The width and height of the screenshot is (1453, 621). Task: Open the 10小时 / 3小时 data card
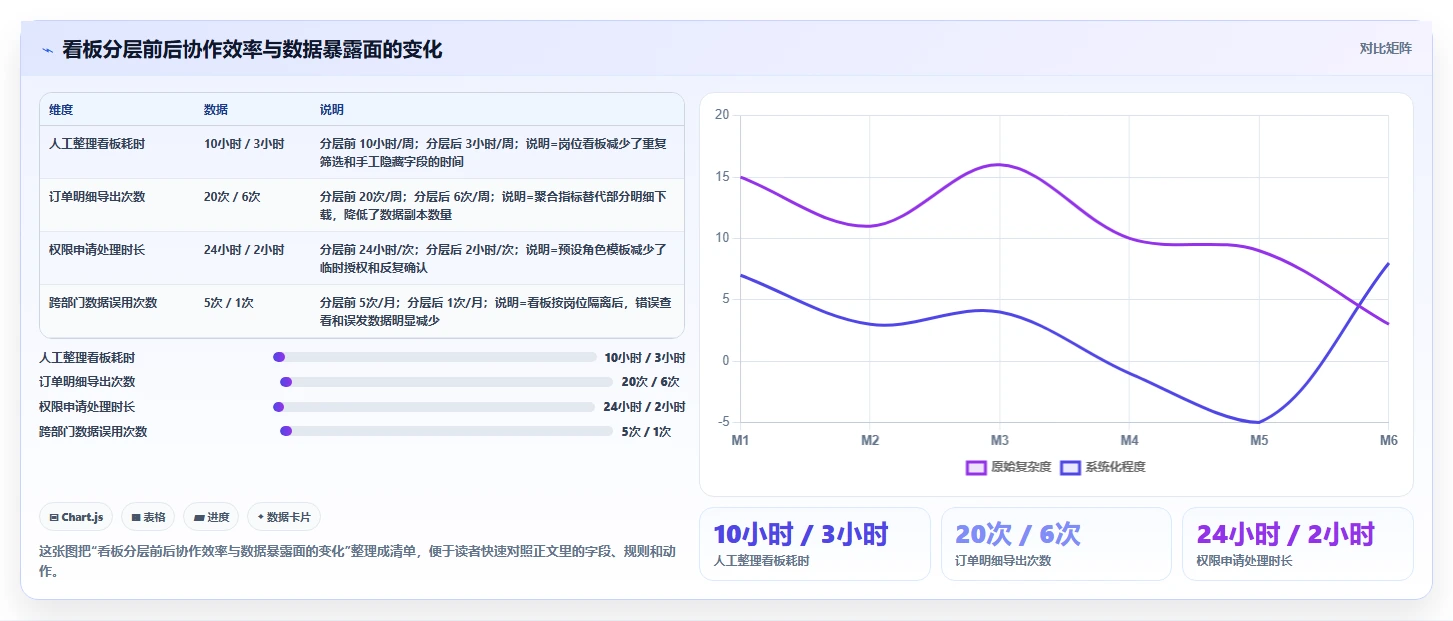coord(815,544)
